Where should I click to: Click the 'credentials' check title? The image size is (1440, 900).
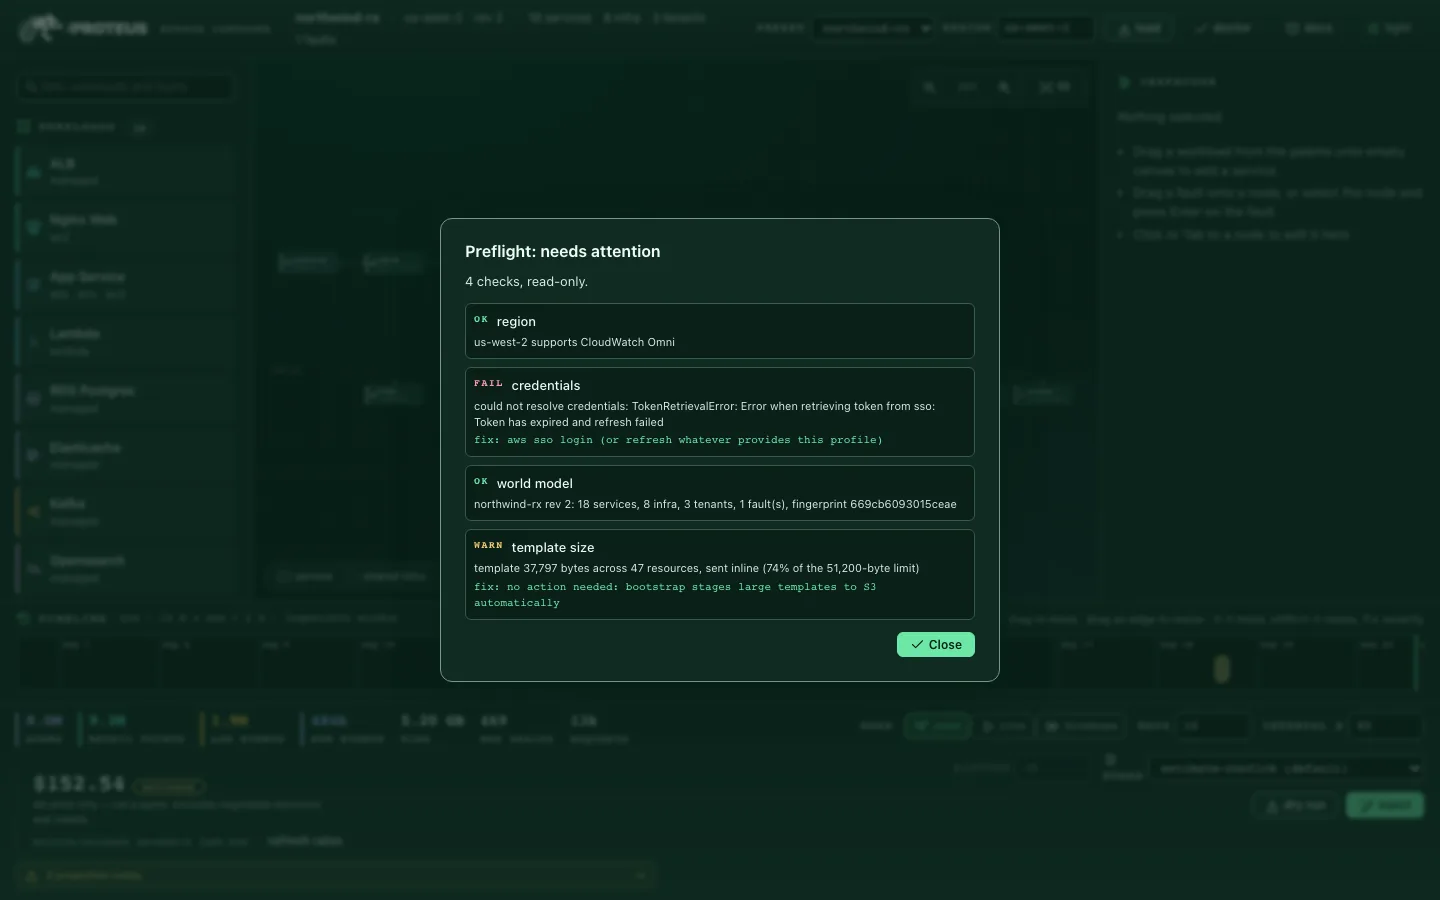pyautogui.click(x=546, y=385)
